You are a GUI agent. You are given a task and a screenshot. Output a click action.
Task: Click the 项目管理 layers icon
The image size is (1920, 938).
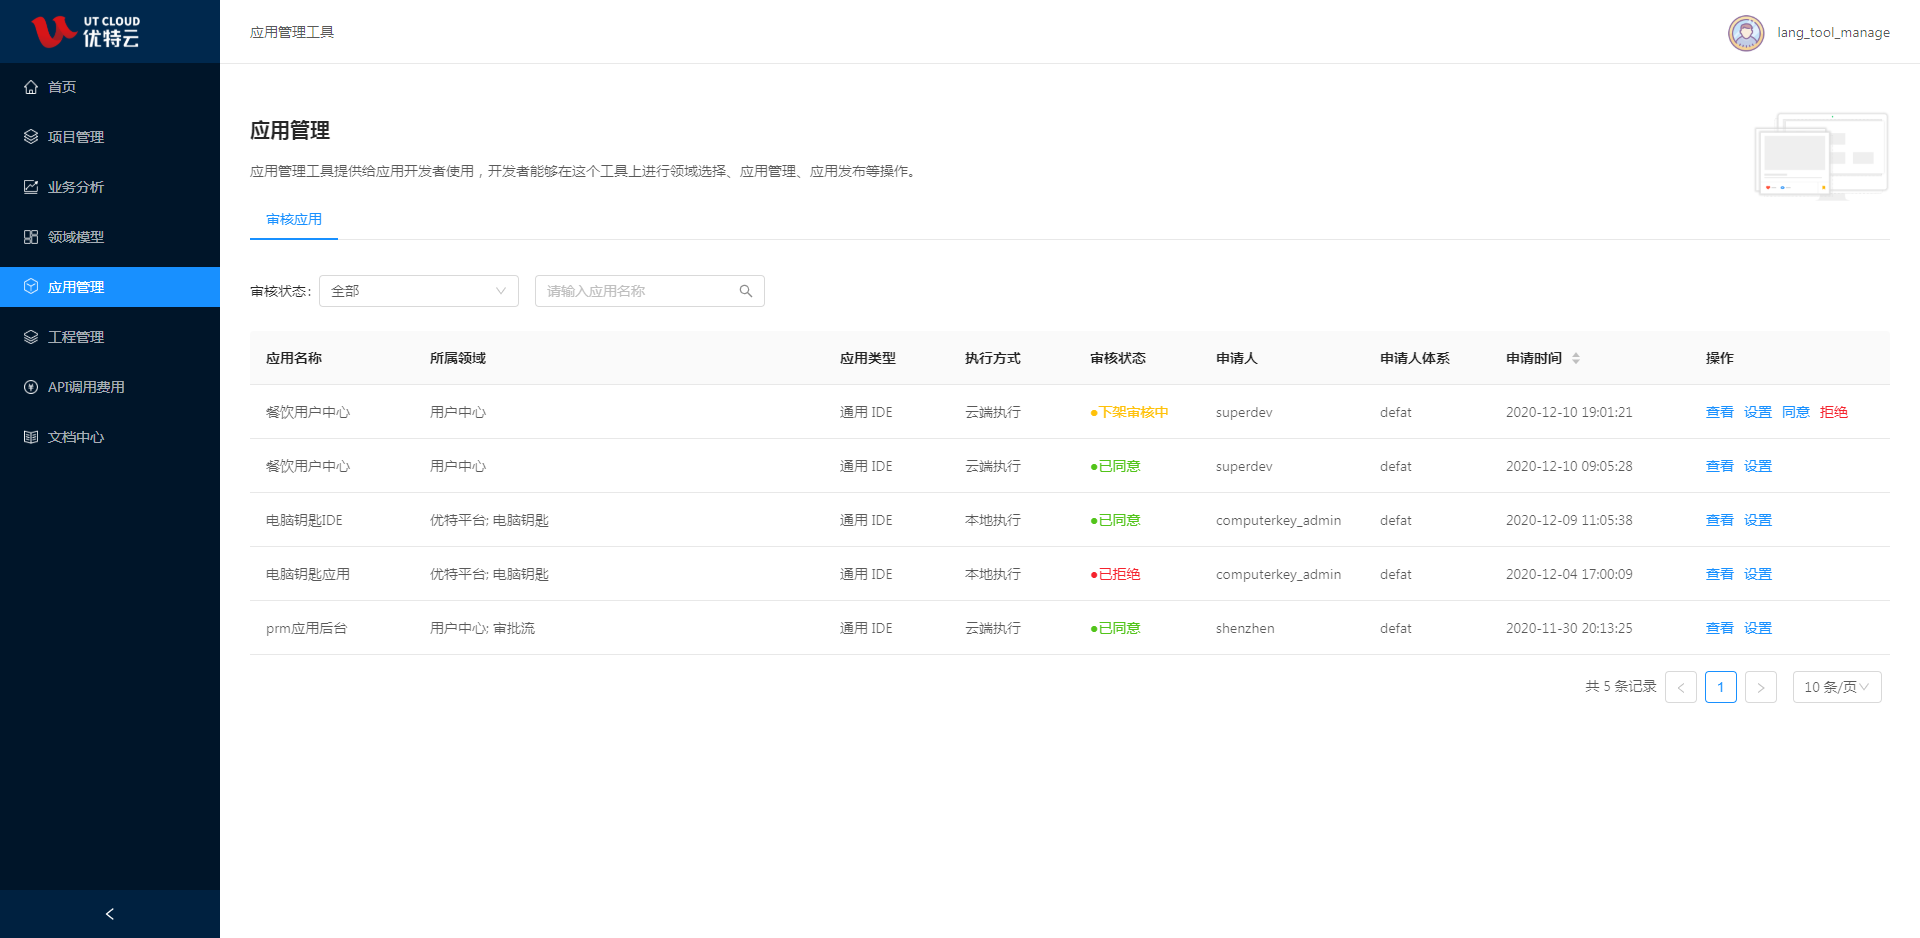[31, 137]
